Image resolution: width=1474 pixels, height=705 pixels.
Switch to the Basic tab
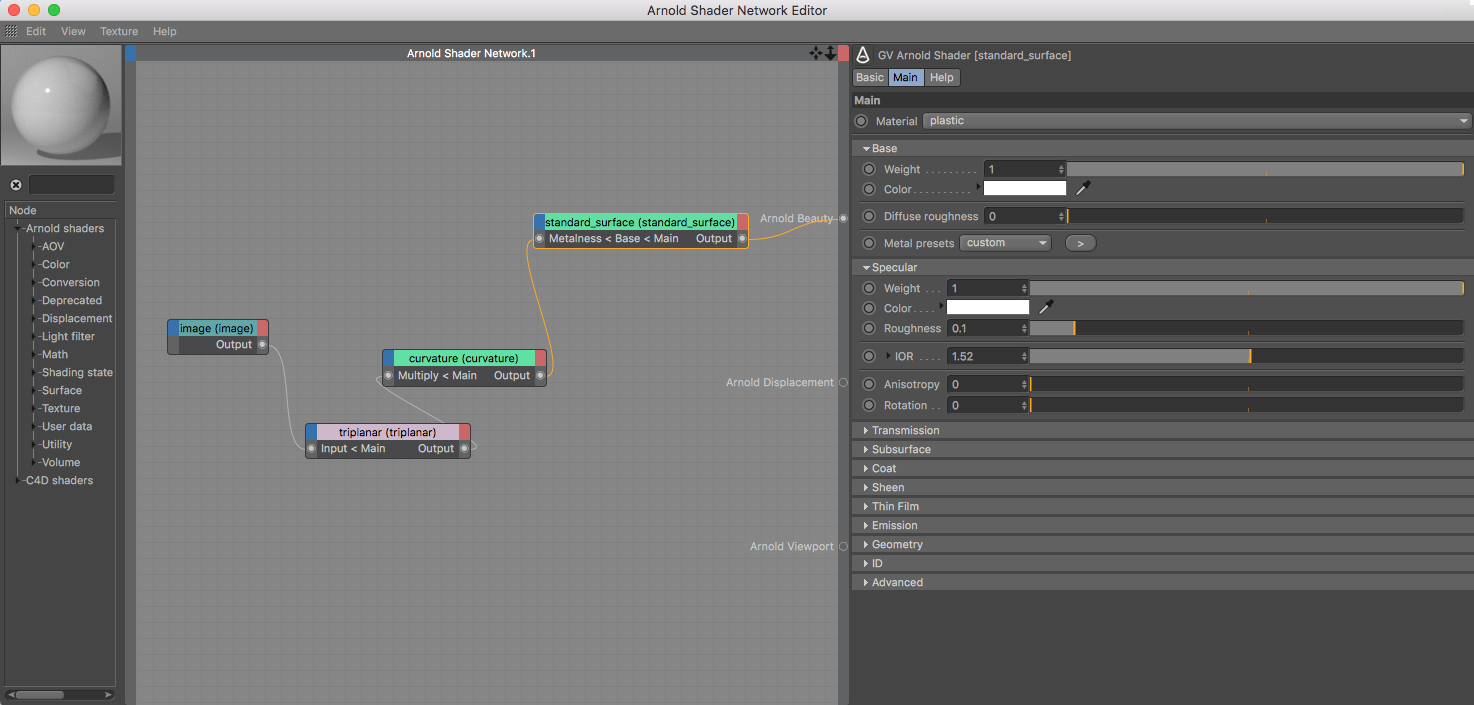pyautogui.click(x=870, y=77)
